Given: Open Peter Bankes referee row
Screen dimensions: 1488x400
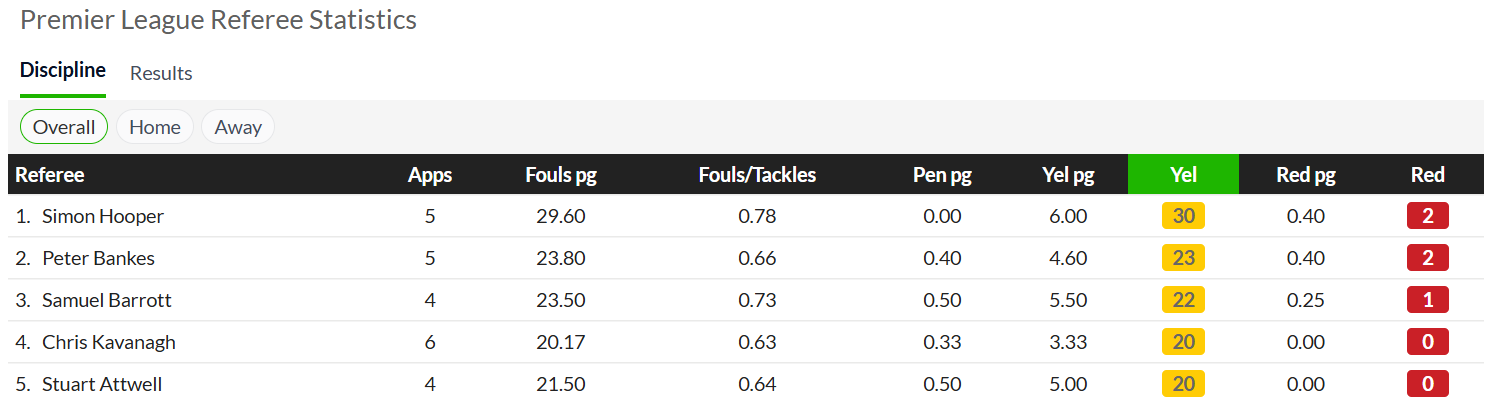Looking at the screenshot, I should [98, 258].
